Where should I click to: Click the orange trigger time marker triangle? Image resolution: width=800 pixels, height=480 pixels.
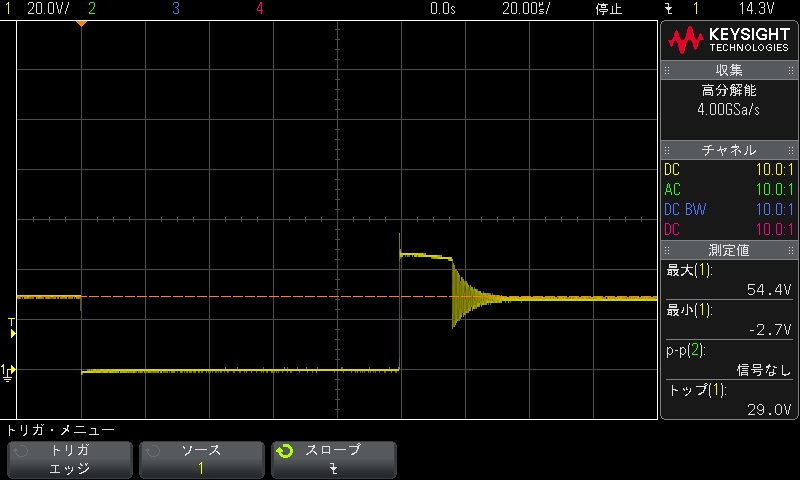(x=81, y=23)
